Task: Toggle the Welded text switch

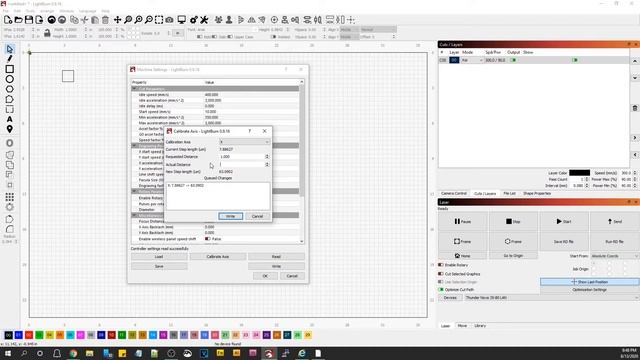Action: tap(273, 37)
